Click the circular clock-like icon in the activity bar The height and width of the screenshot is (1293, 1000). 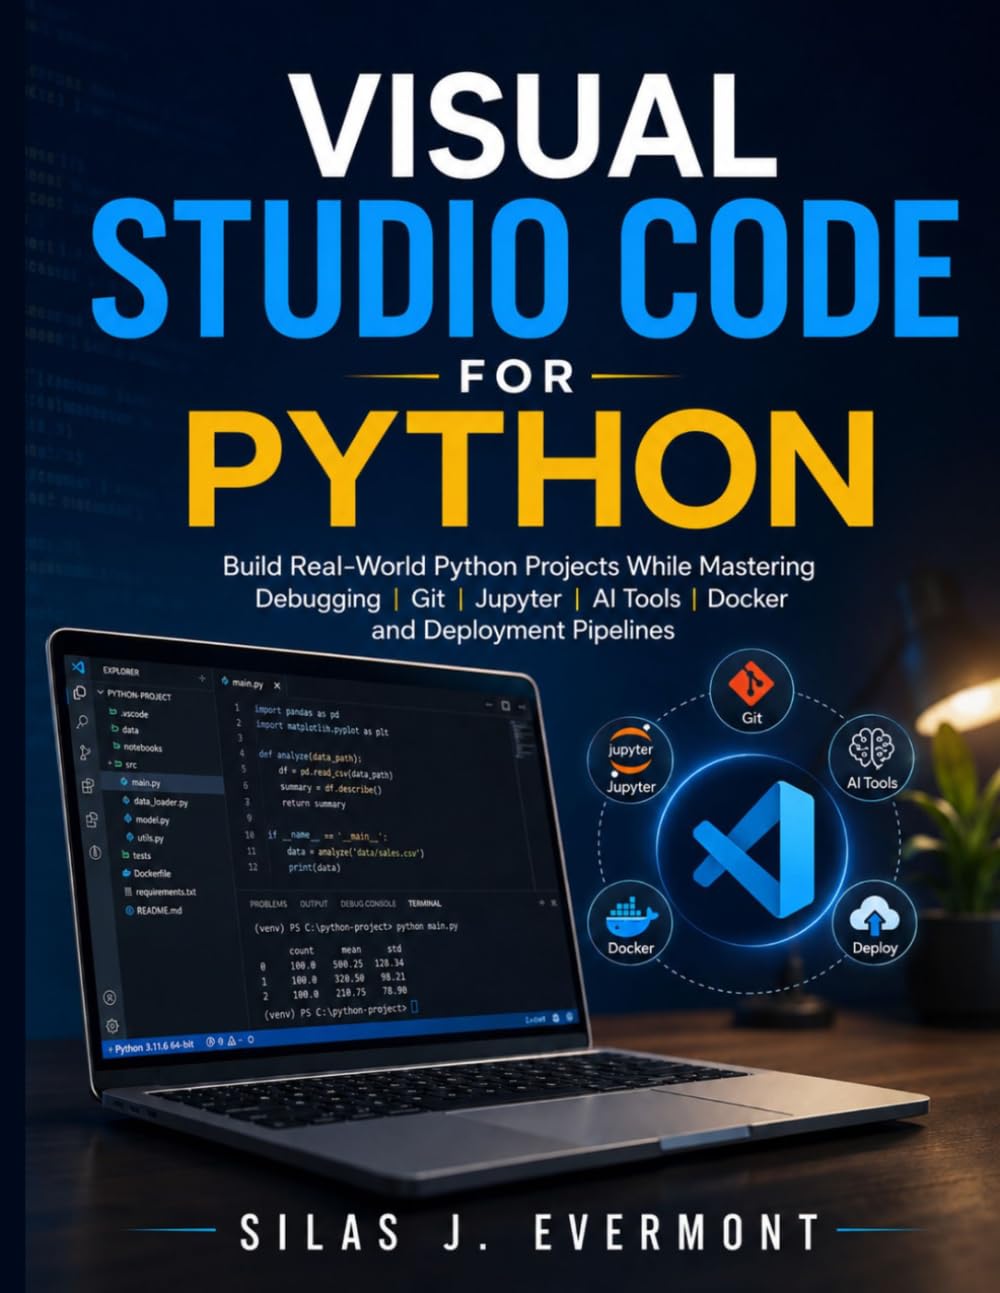(95, 852)
